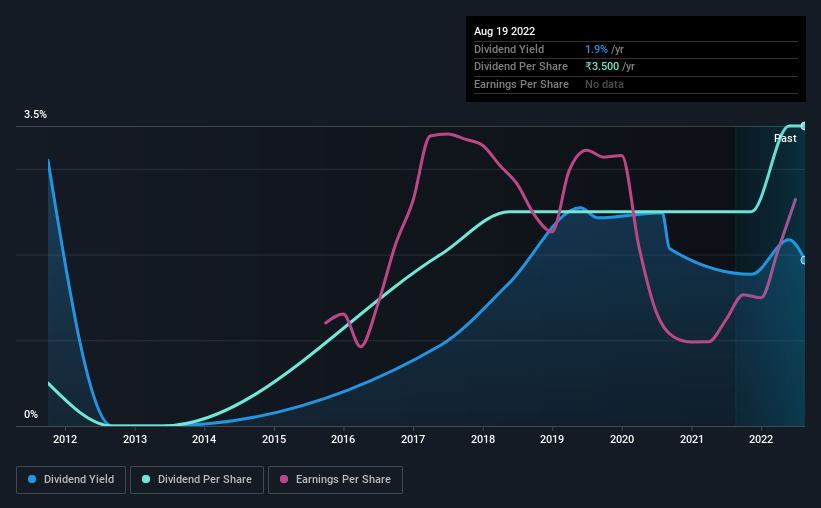The width and height of the screenshot is (821, 508).
Task: Click the 2013 x-axis label
Action: (x=135, y=439)
